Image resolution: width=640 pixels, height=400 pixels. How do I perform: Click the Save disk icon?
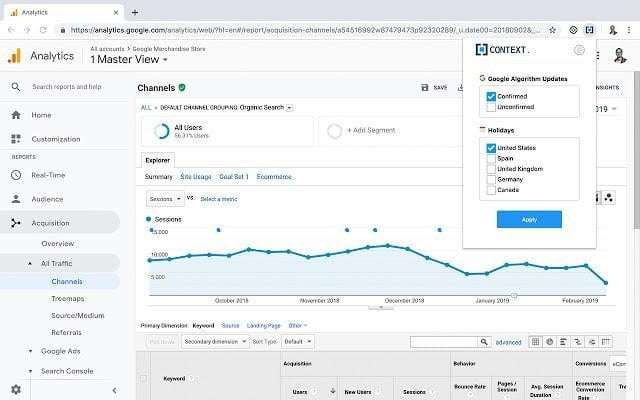(x=425, y=87)
